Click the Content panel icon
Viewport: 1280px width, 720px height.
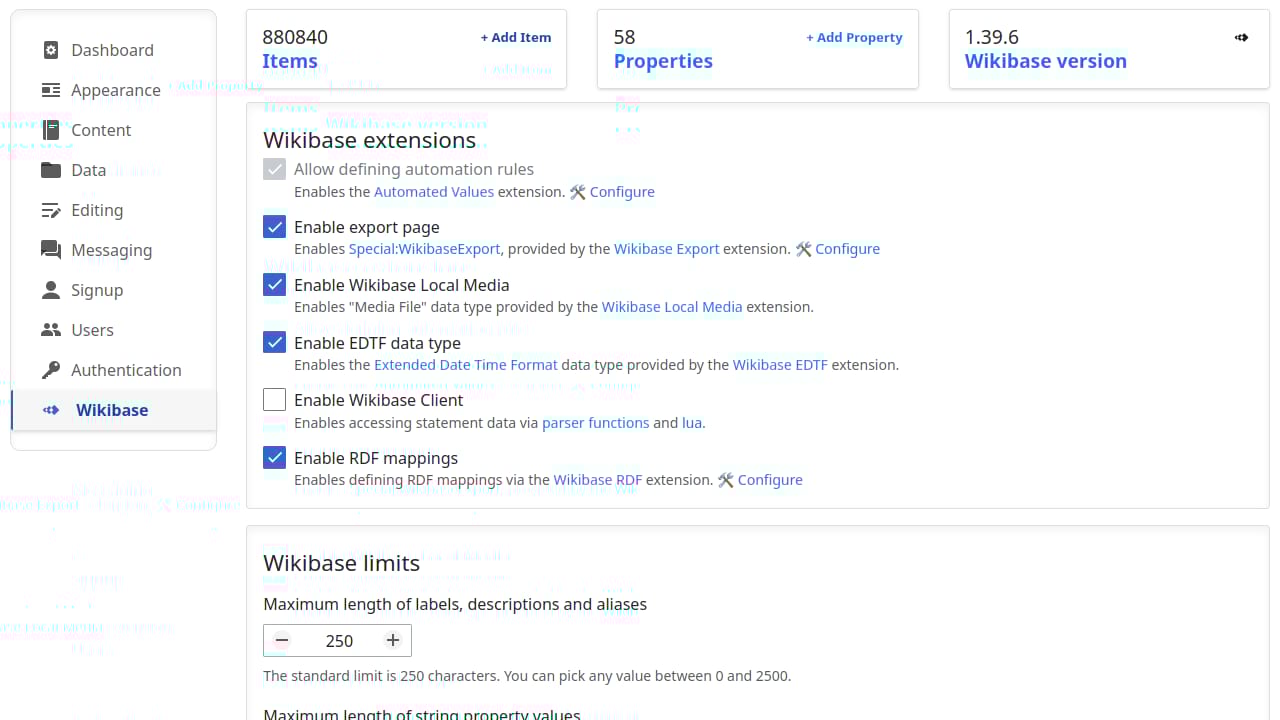click(x=49, y=130)
